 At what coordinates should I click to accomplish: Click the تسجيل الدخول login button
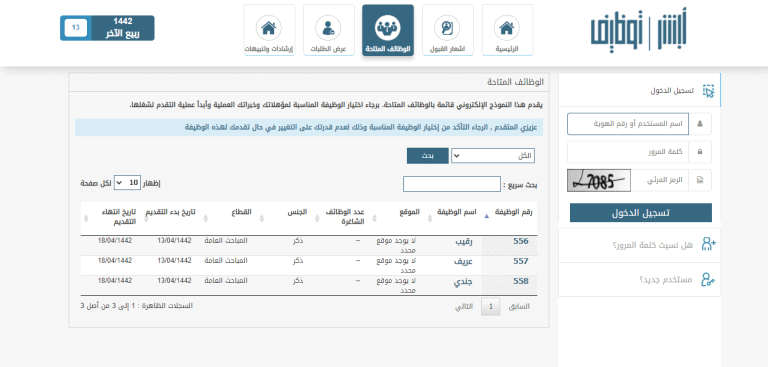click(641, 213)
